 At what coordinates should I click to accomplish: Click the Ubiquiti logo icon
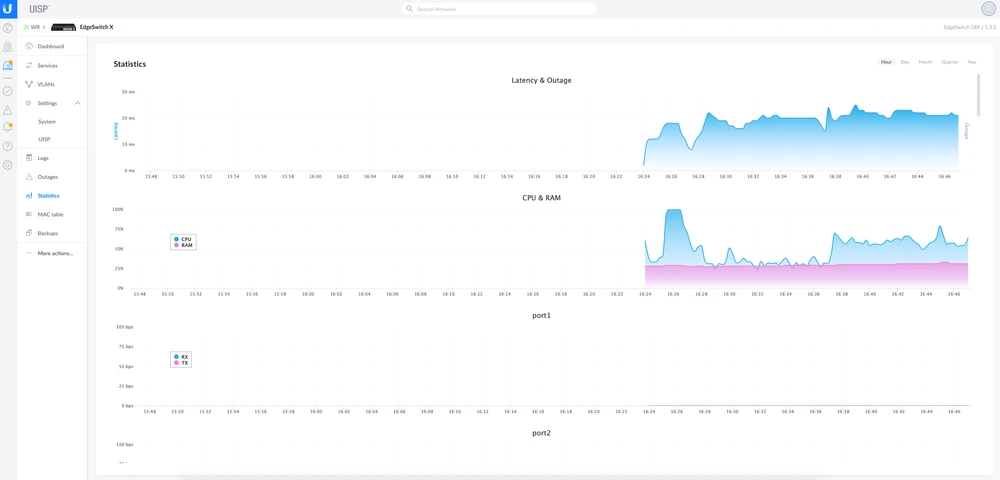tap(8, 8)
